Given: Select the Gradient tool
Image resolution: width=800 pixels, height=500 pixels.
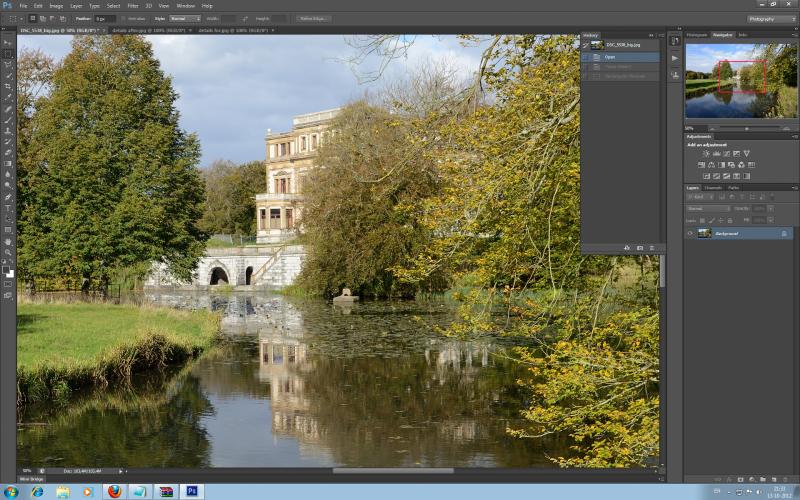Looking at the screenshot, I should (x=8, y=164).
